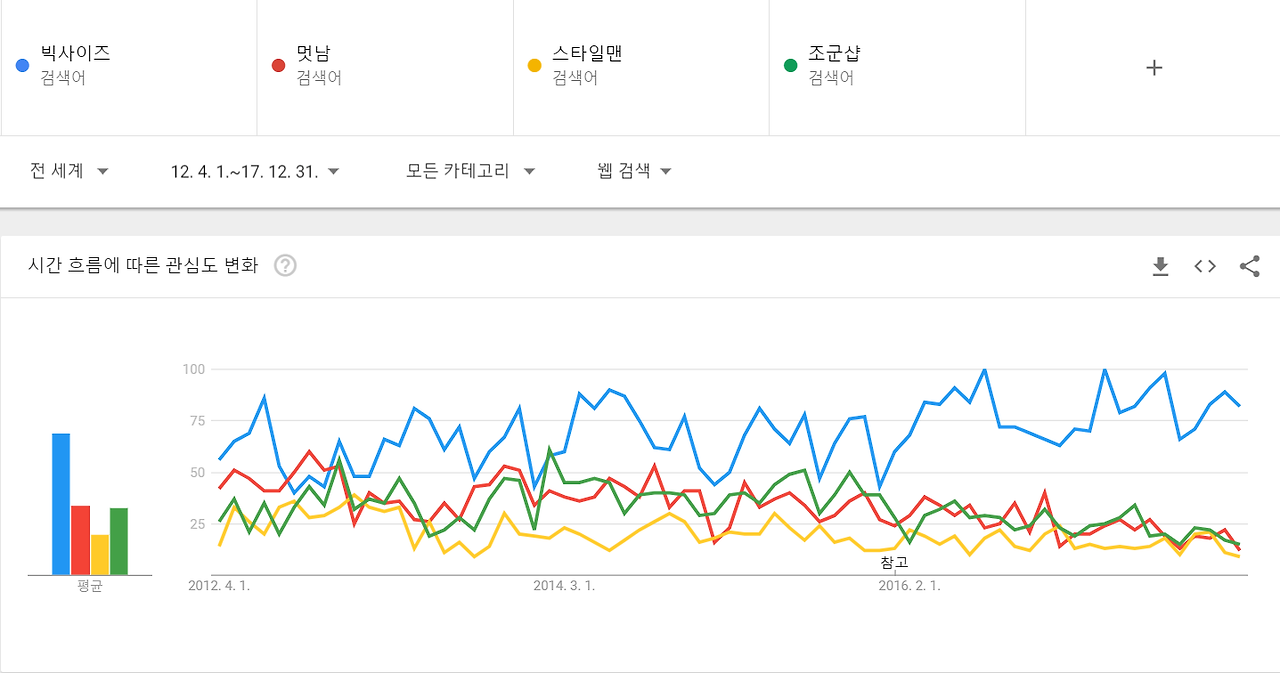Open the help question mark icon
This screenshot has height=673, width=1280.
(x=285, y=266)
